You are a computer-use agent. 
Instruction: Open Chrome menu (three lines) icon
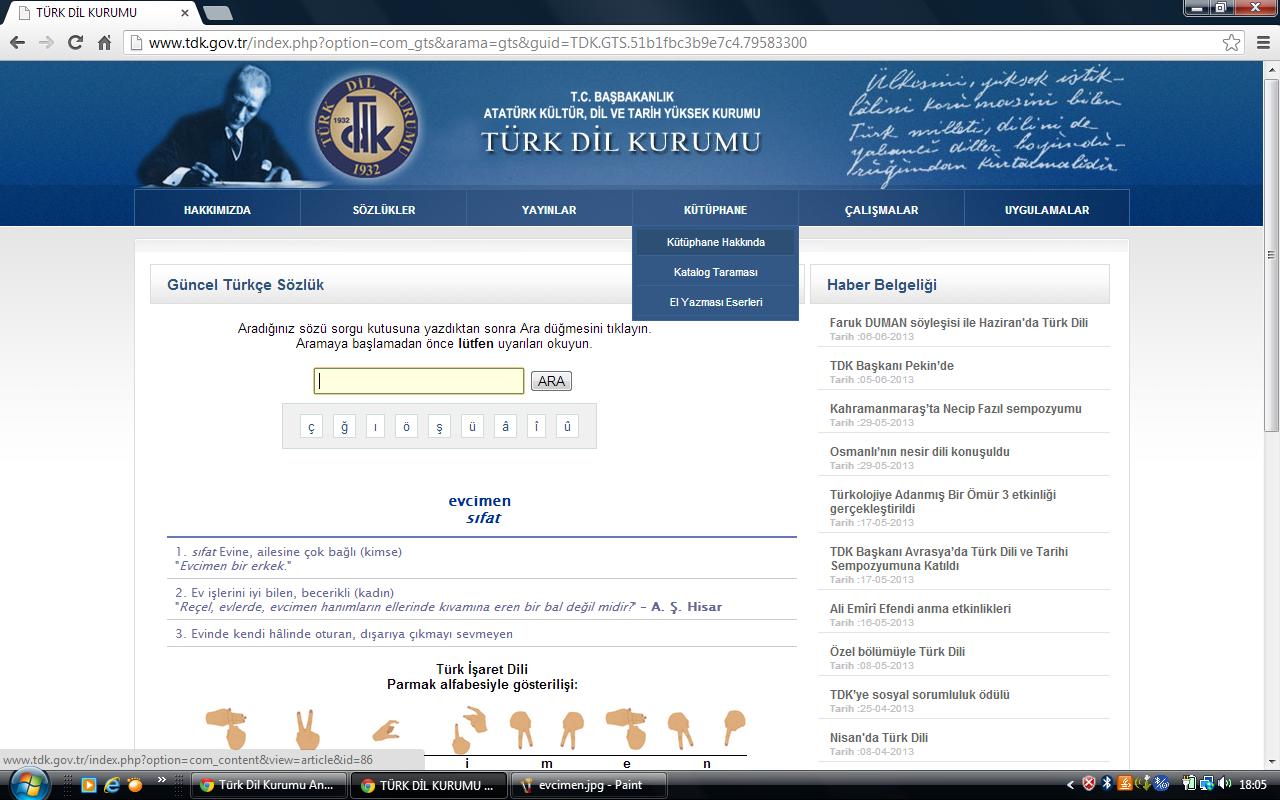1261,43
